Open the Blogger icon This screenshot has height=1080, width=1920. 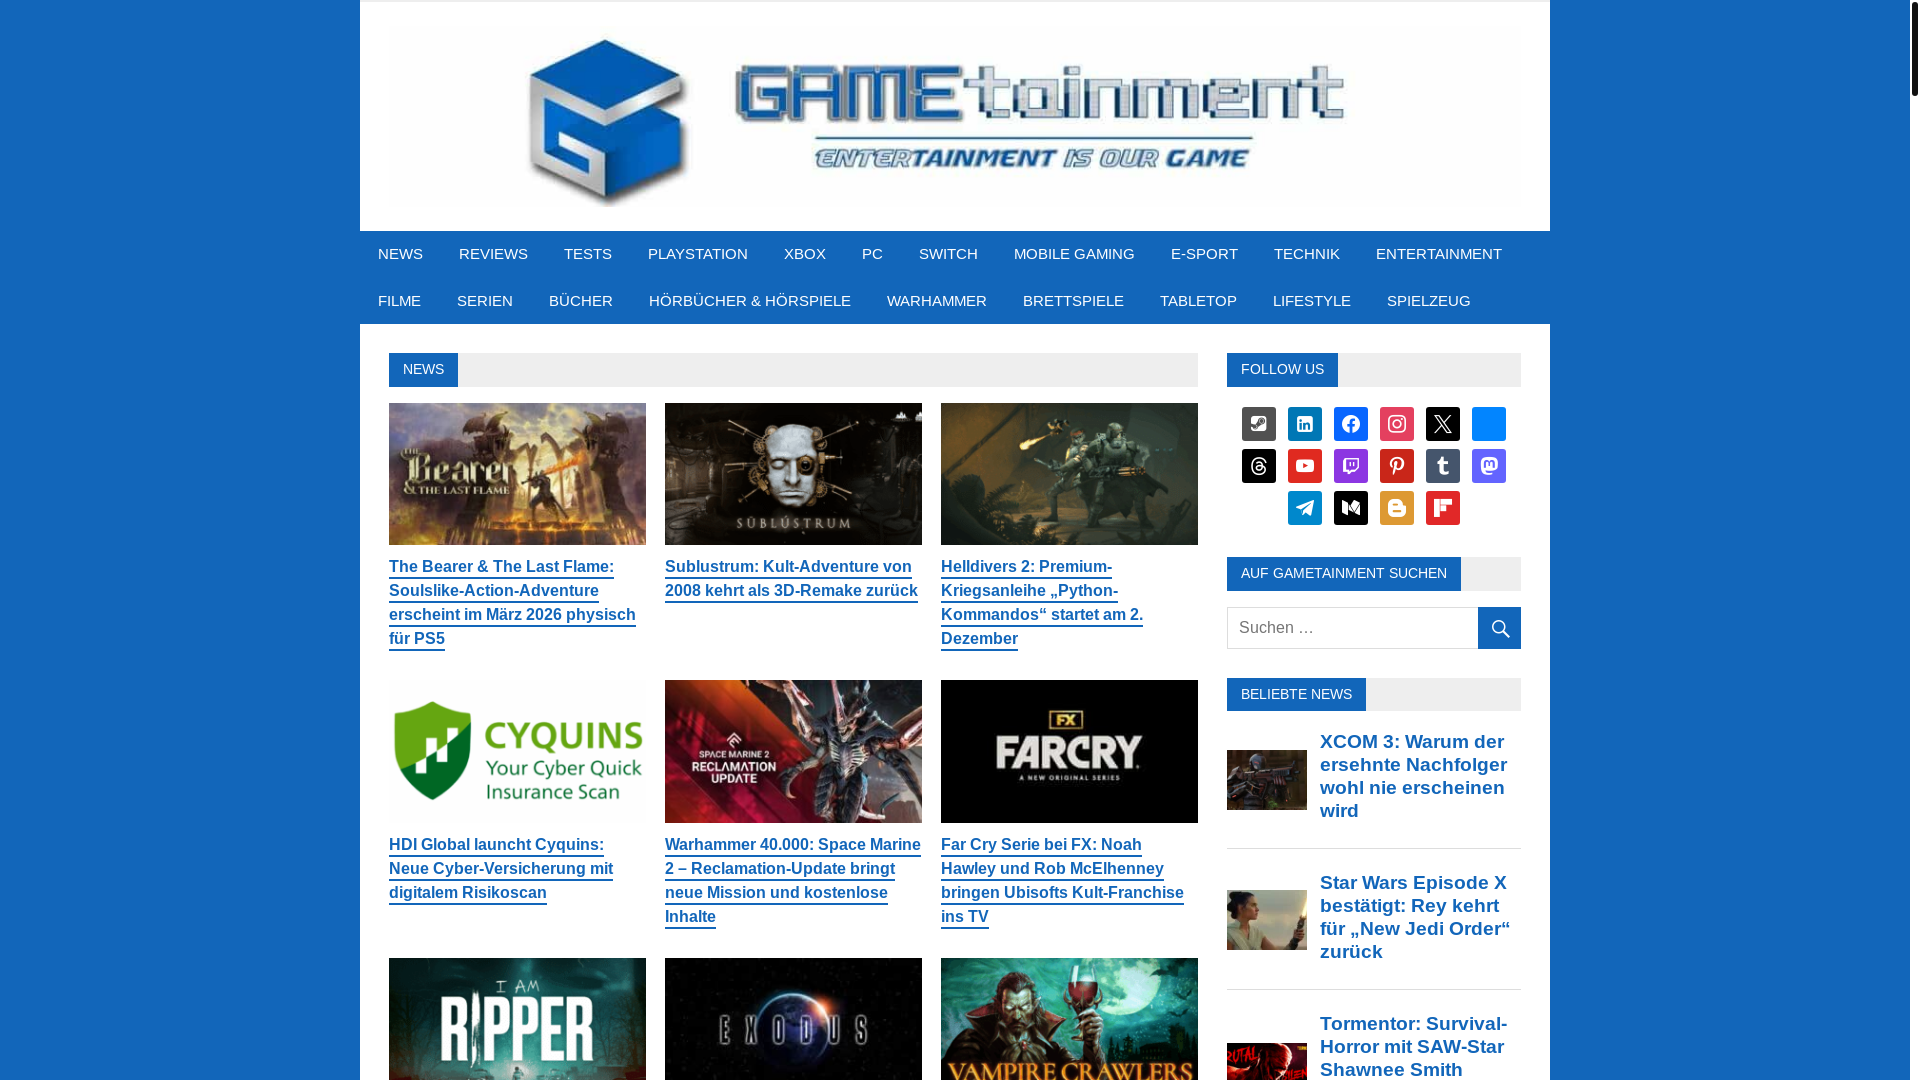pyautogui.click(x=1396, y=508)
